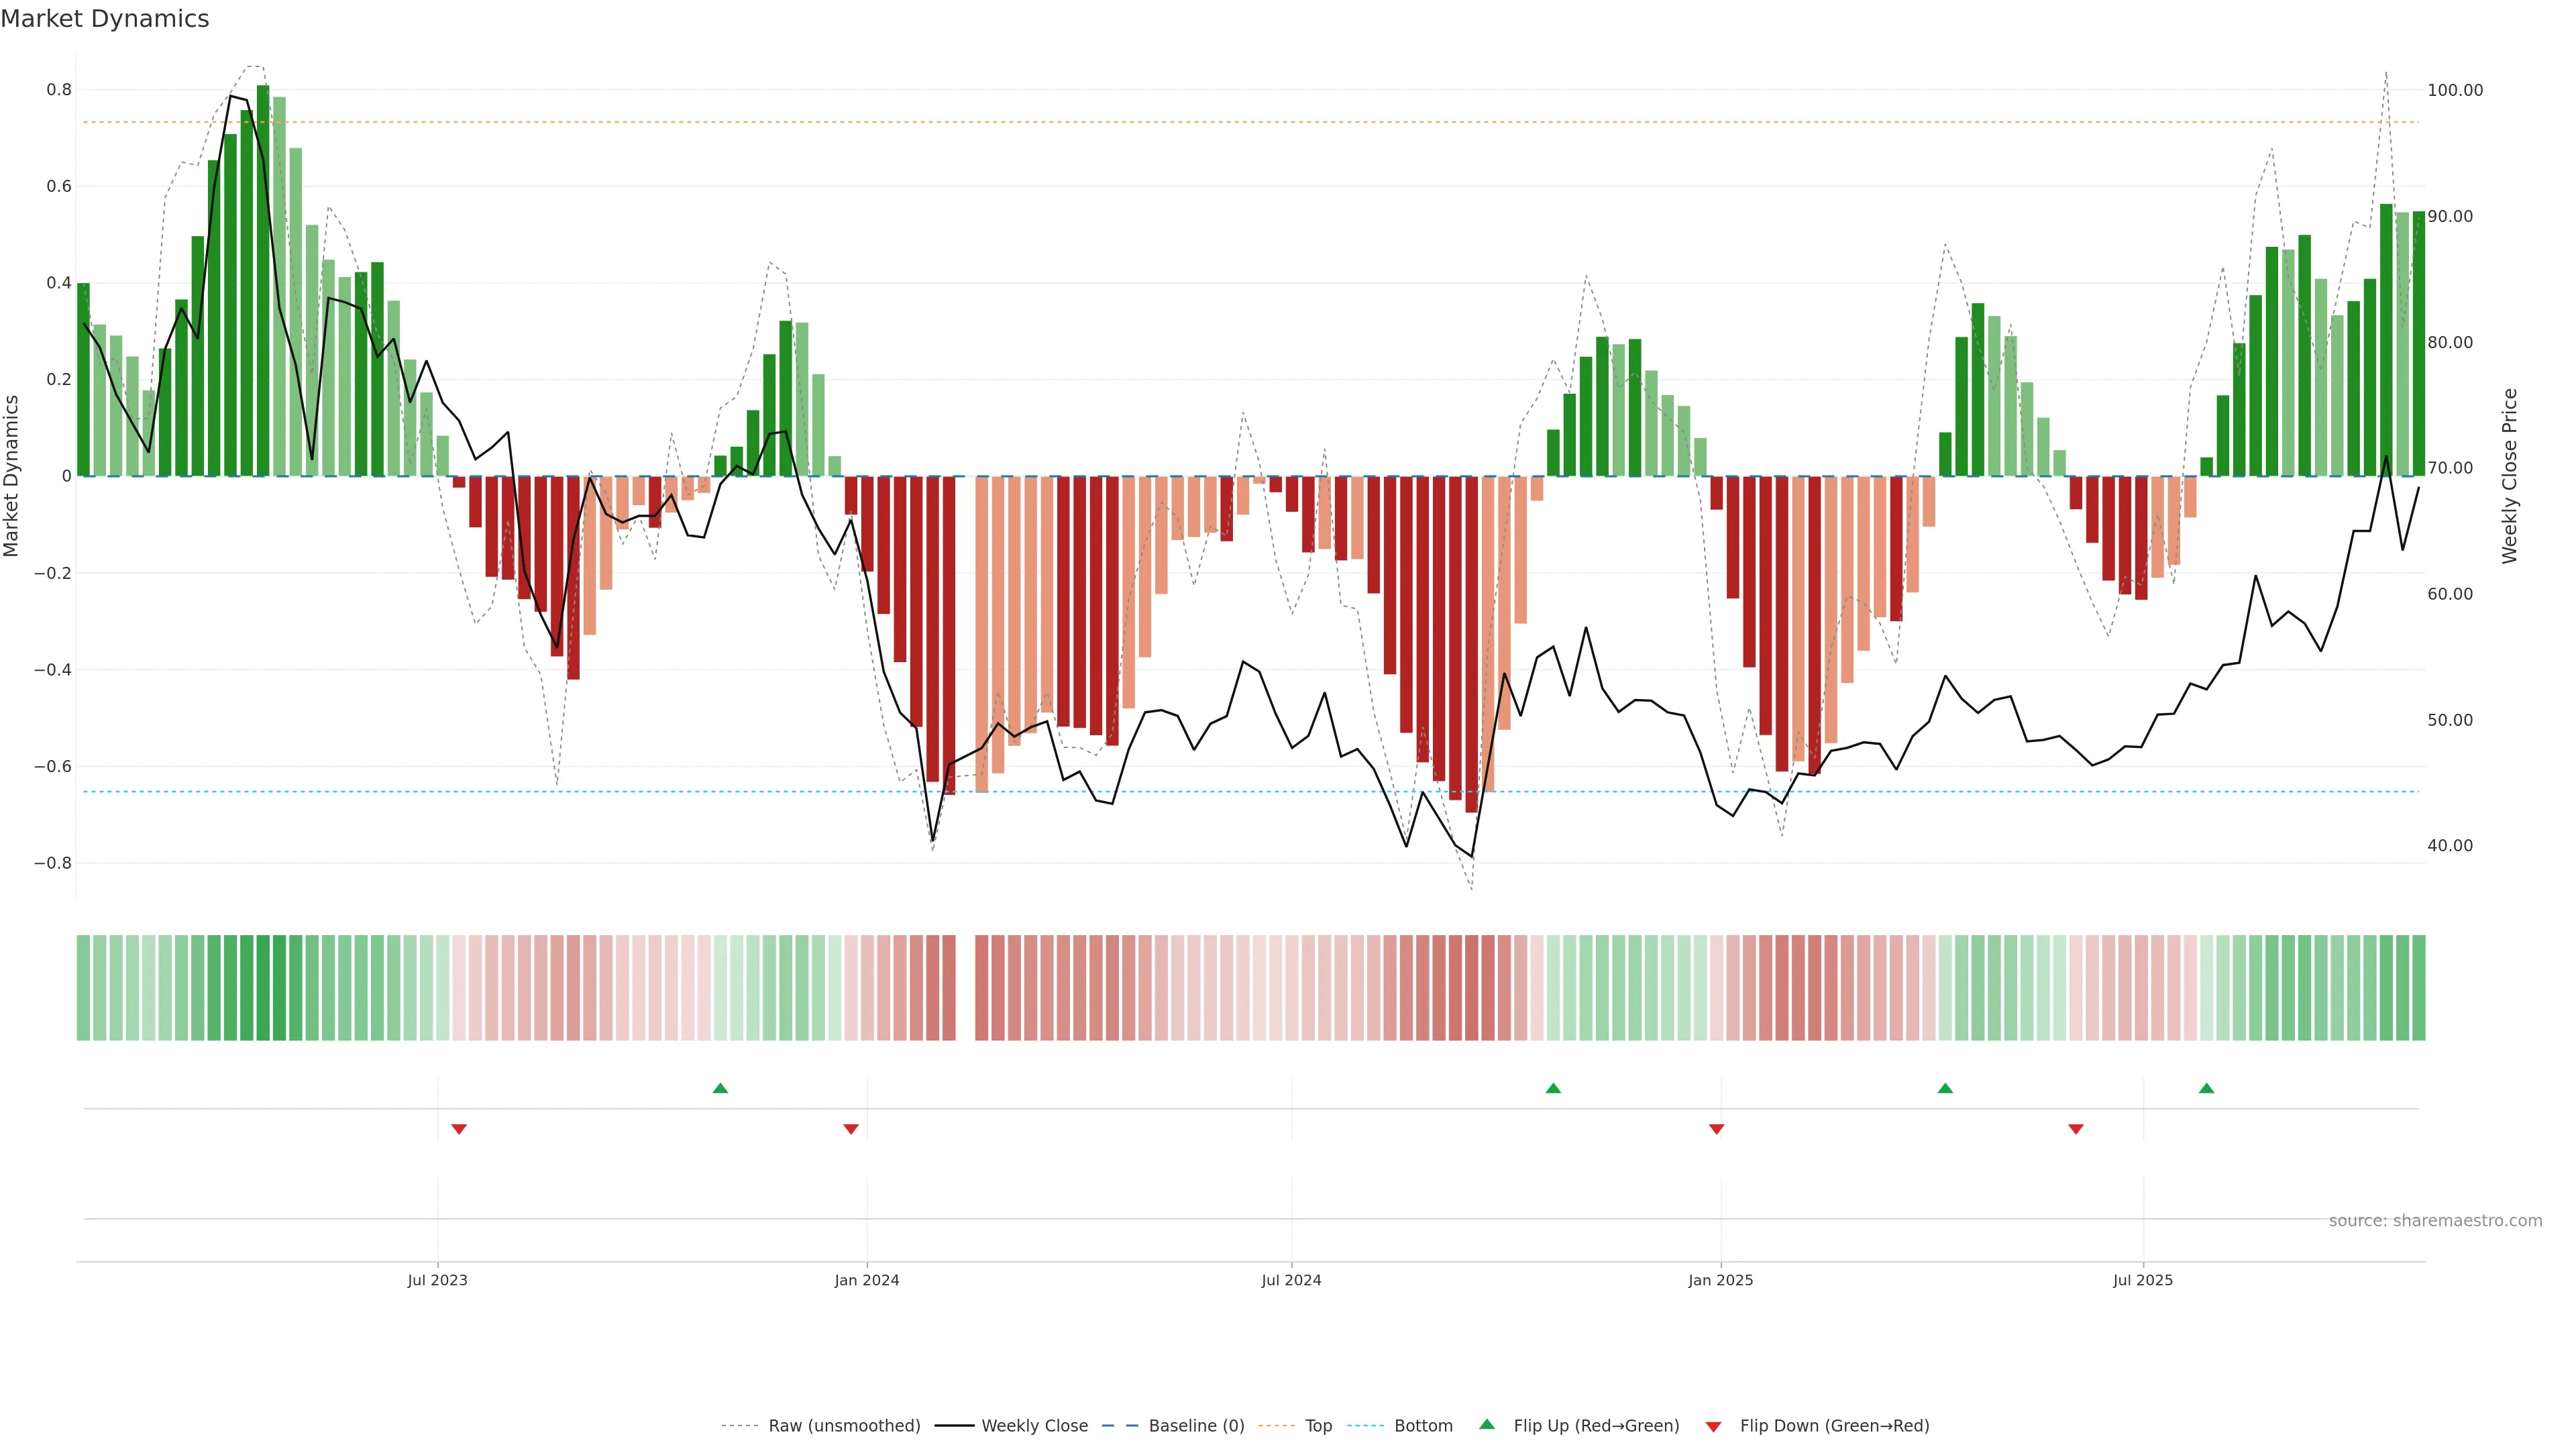Click the −0.8 left-axis tick label
Viewport: 2576px width, 1449px height.
tap(52, 863)
